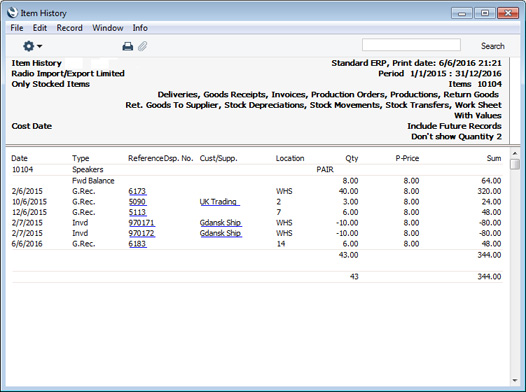This screenshot has height=392, width=526.
Task: Click the printer icon
Action: pyautogui.click(x=127, y=46)
